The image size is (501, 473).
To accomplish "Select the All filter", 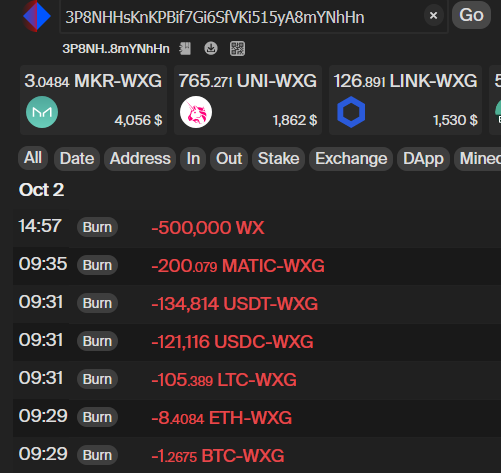I will pyautogui.click(x=33, y=158).
